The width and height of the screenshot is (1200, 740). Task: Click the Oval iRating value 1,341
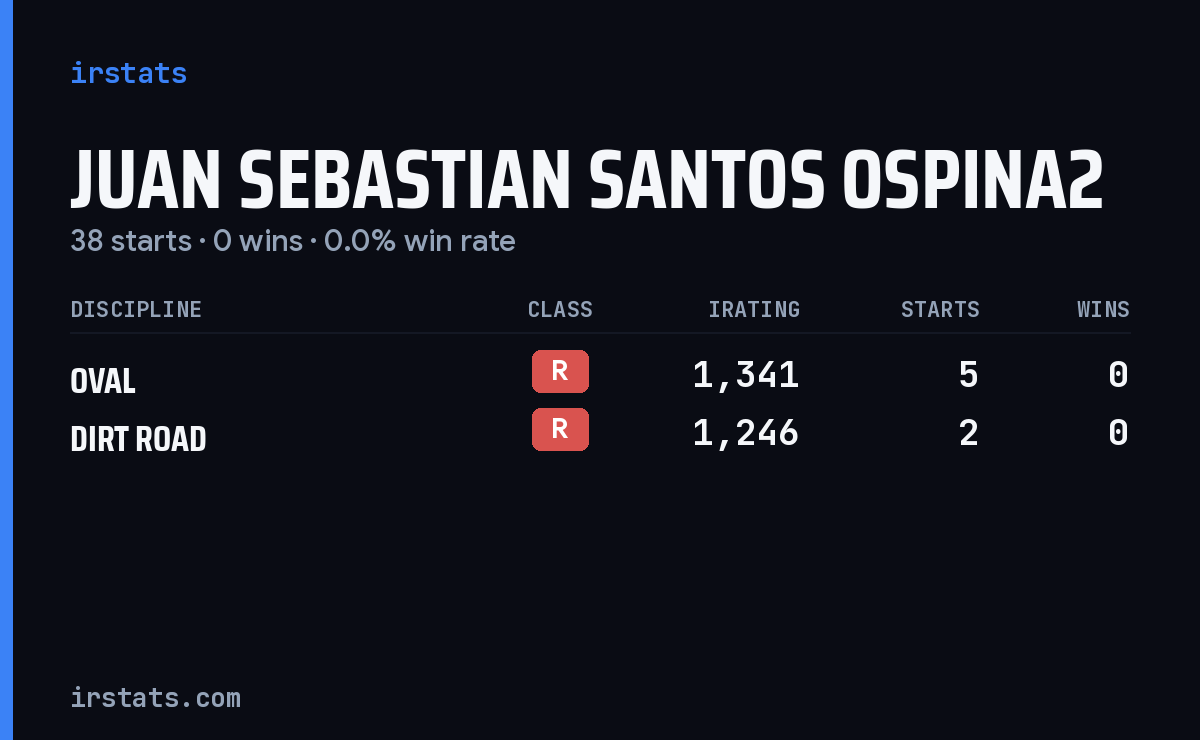coord(746,375)
